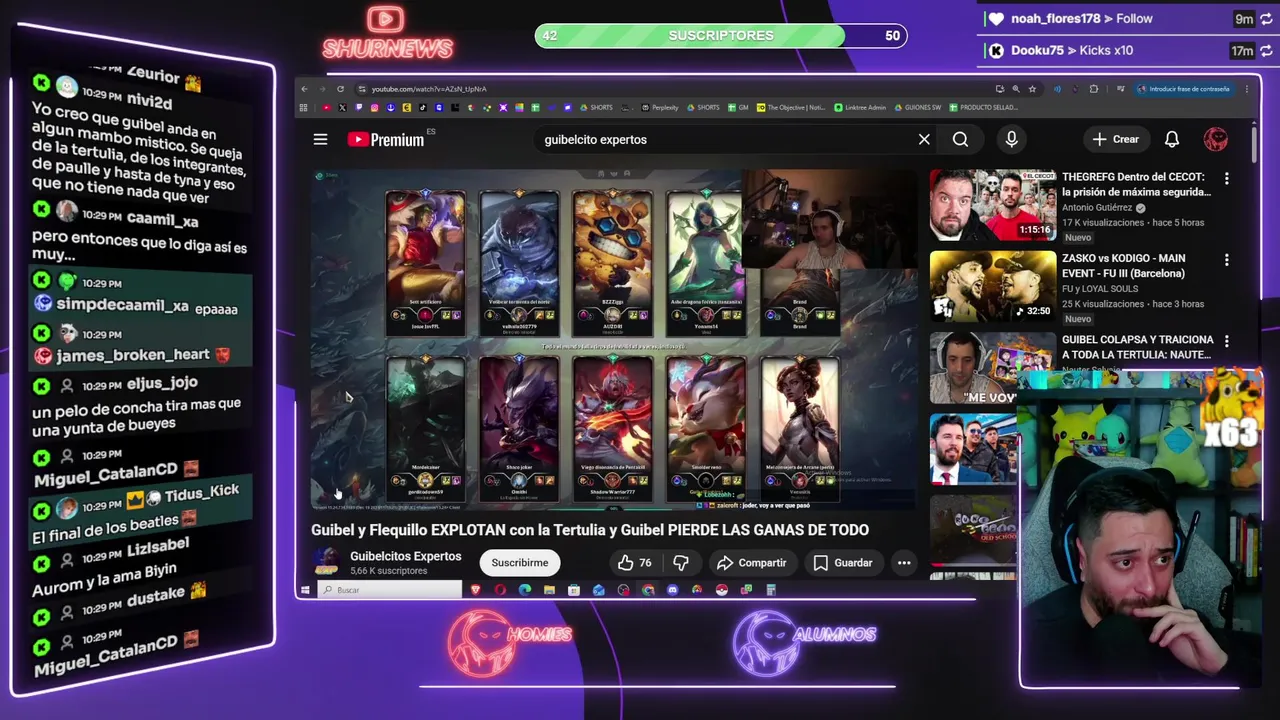Open video titled ZASKO vs KODIGO - MAIN EVENT
Screen dimensions: 1280x720
1124,266
